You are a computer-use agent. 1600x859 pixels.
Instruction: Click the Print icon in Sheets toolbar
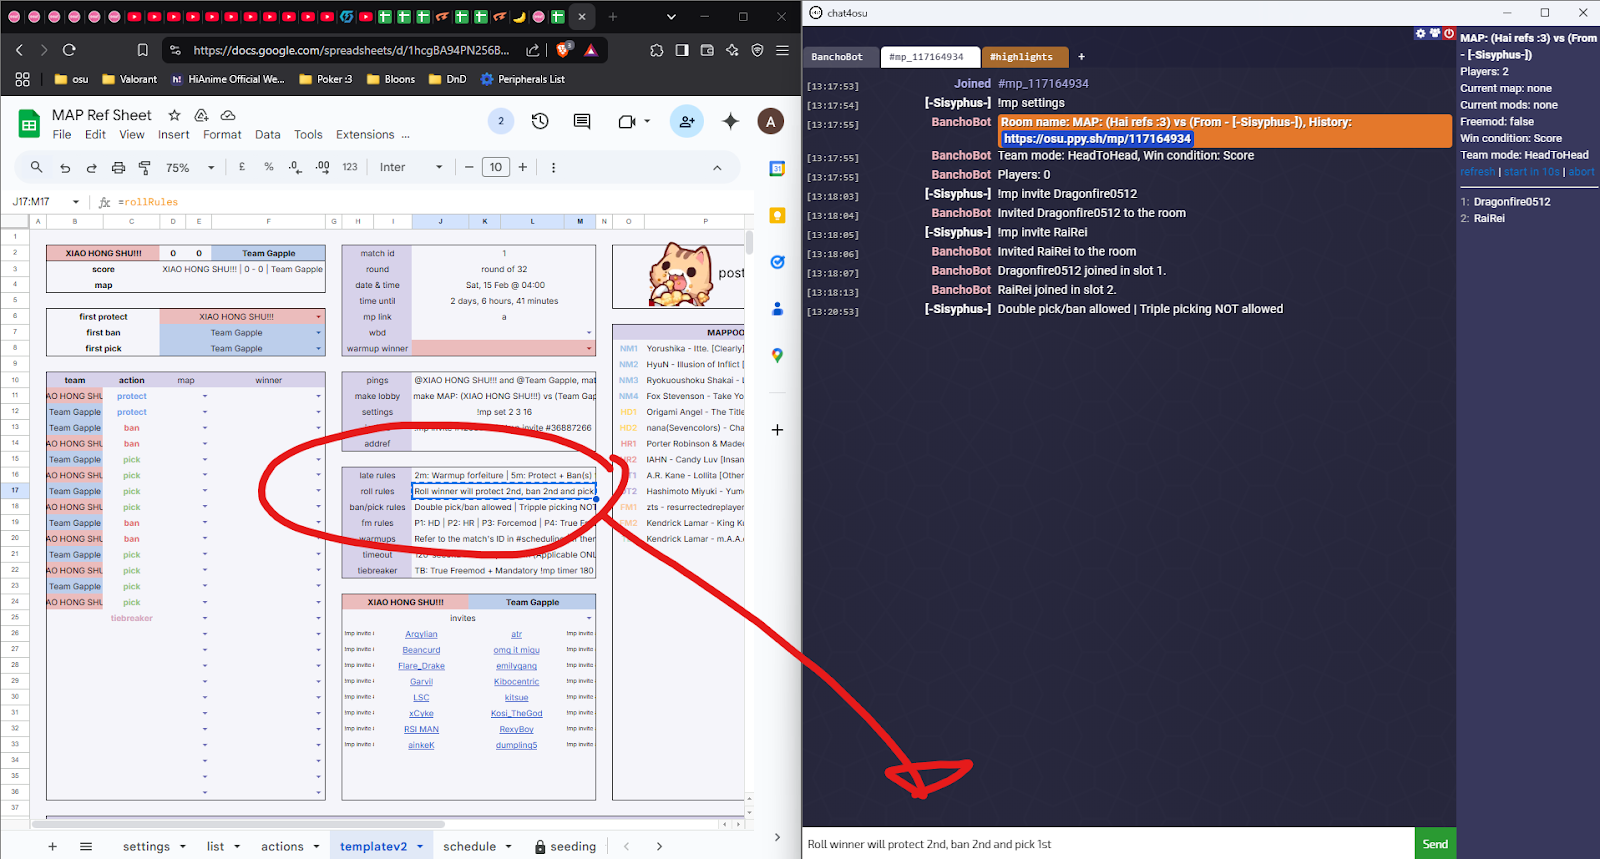click(x=118, y=168)
